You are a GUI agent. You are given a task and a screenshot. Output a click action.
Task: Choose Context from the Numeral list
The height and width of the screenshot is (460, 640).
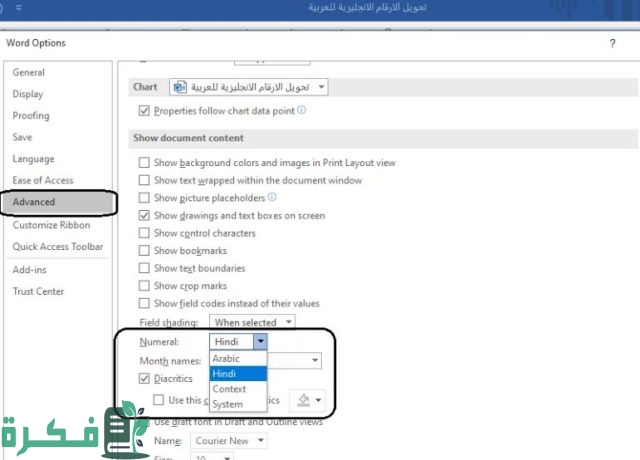tap(238, 389)
